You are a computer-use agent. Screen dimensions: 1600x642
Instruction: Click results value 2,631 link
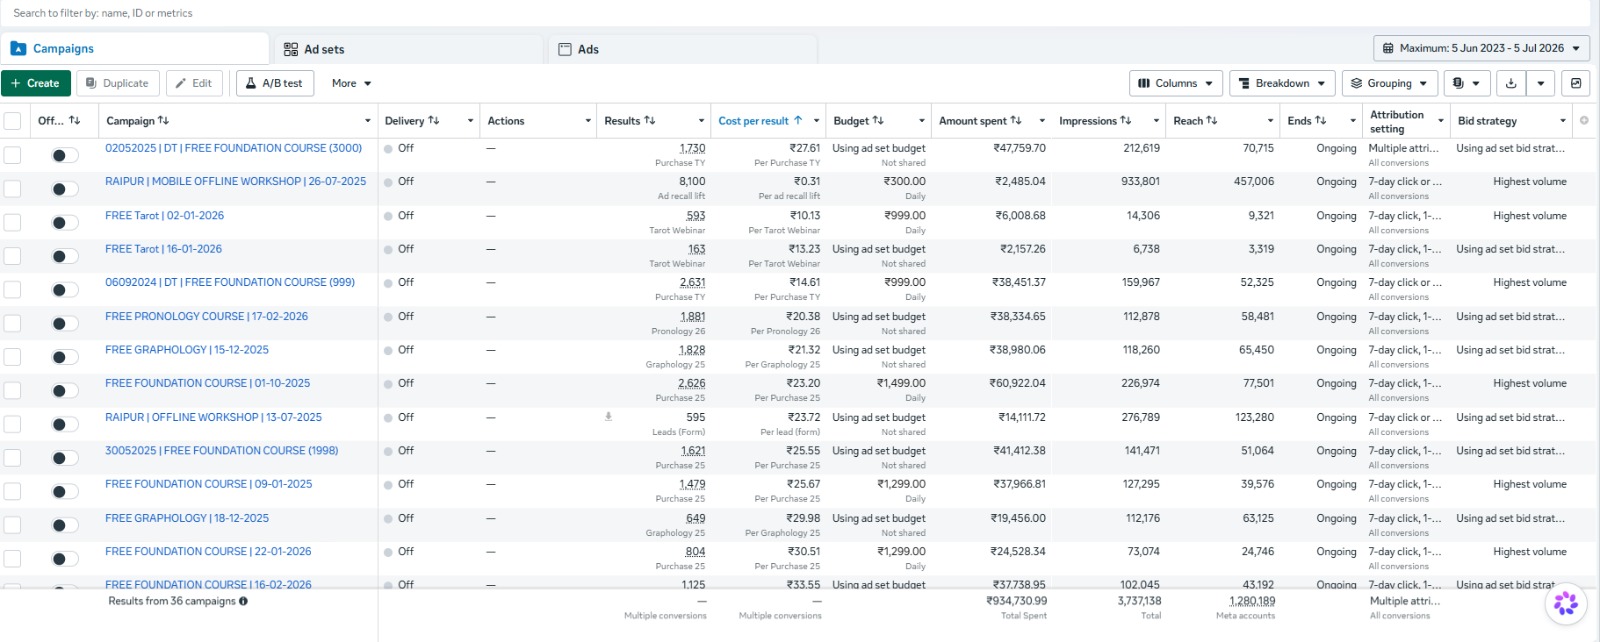coord(692,283)
